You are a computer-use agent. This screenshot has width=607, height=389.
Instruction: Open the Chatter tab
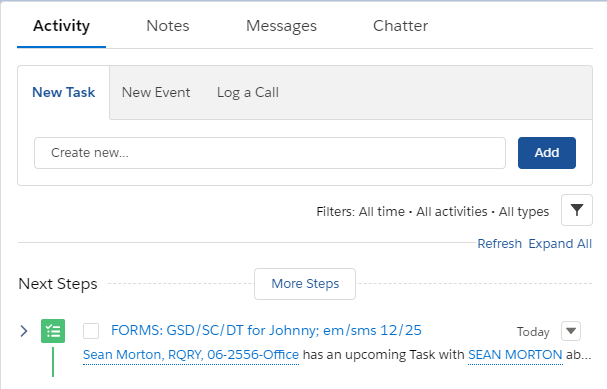pos(400,26)
